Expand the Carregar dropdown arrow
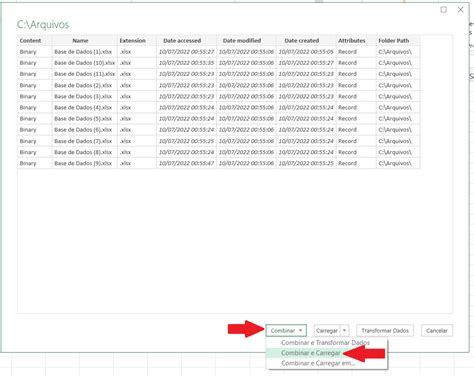Screen dimensions: 474x376 pos(344,330)
